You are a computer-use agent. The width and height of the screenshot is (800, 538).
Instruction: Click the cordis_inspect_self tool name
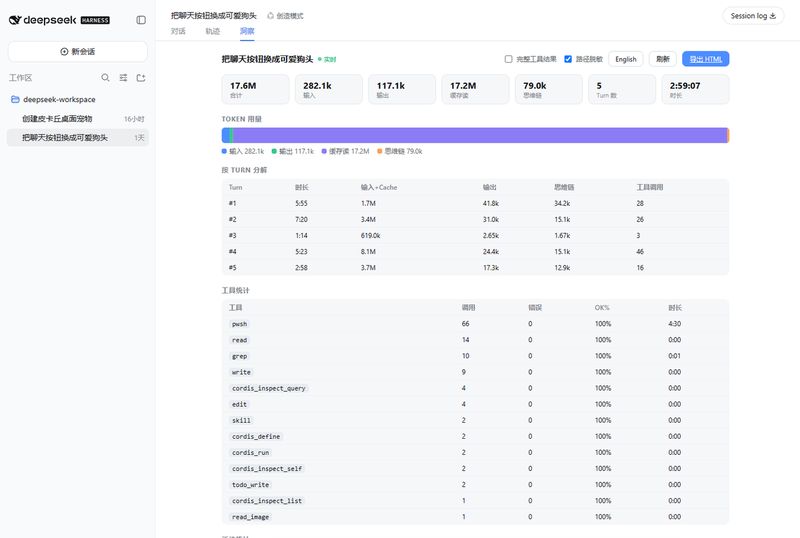pos(267,469)
